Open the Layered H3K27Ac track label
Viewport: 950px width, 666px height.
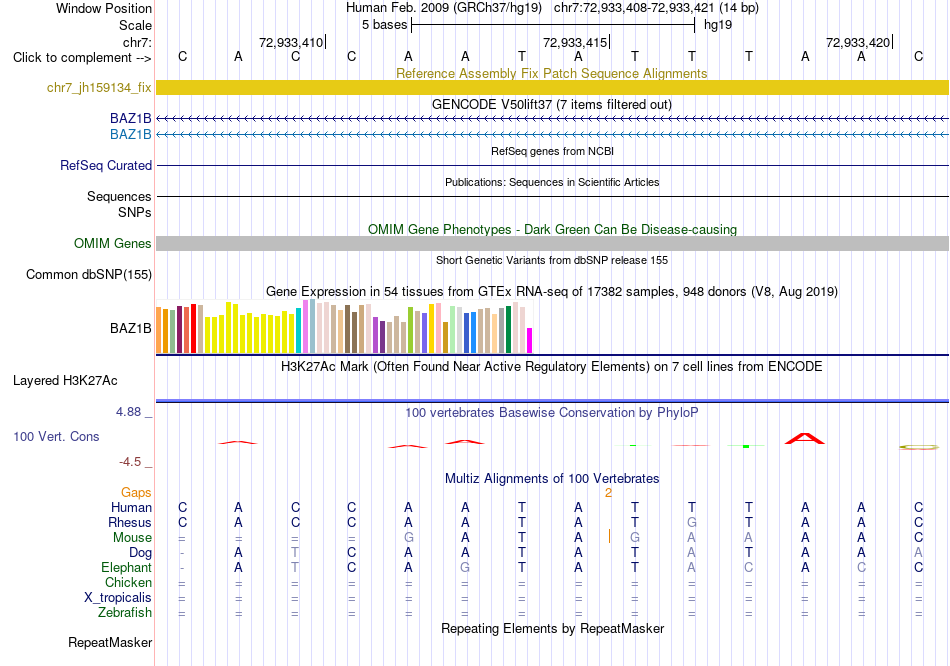tap(65, 381)
